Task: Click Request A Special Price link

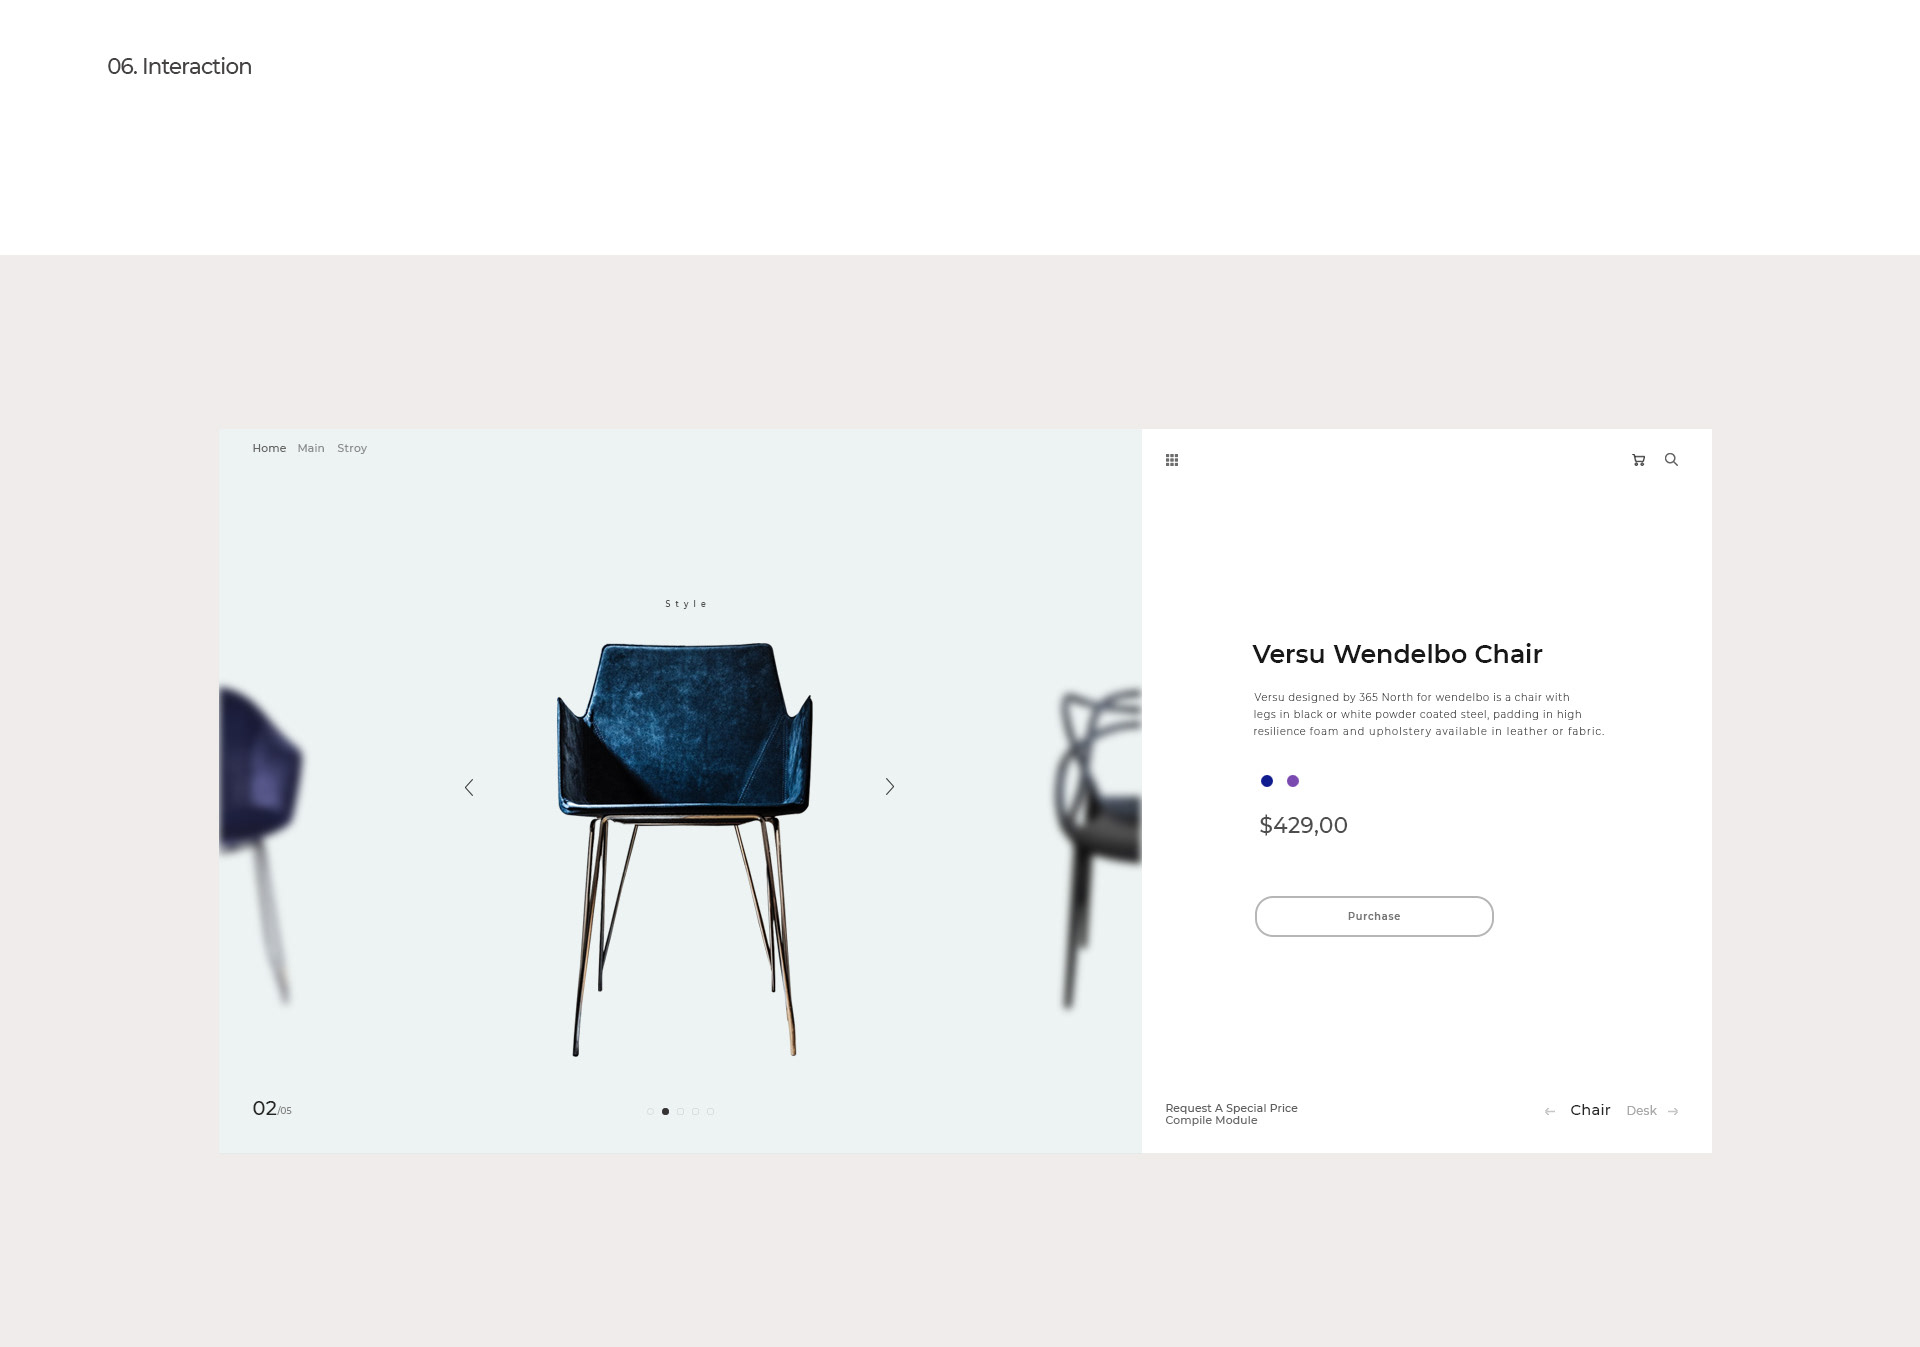Action: point(1231,1108)
